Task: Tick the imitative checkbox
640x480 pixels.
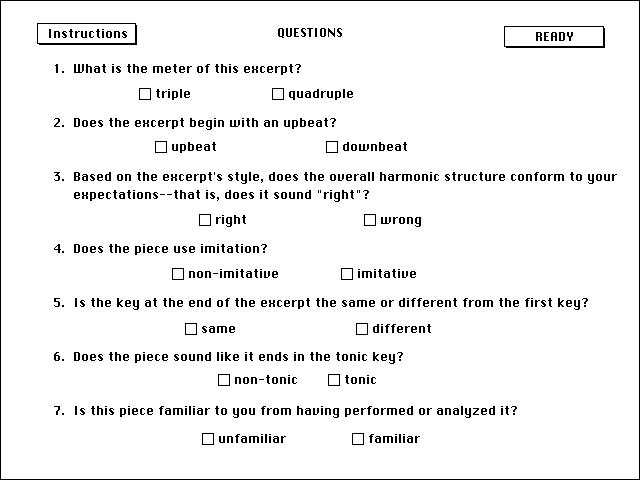Action: tap(347, 274)
